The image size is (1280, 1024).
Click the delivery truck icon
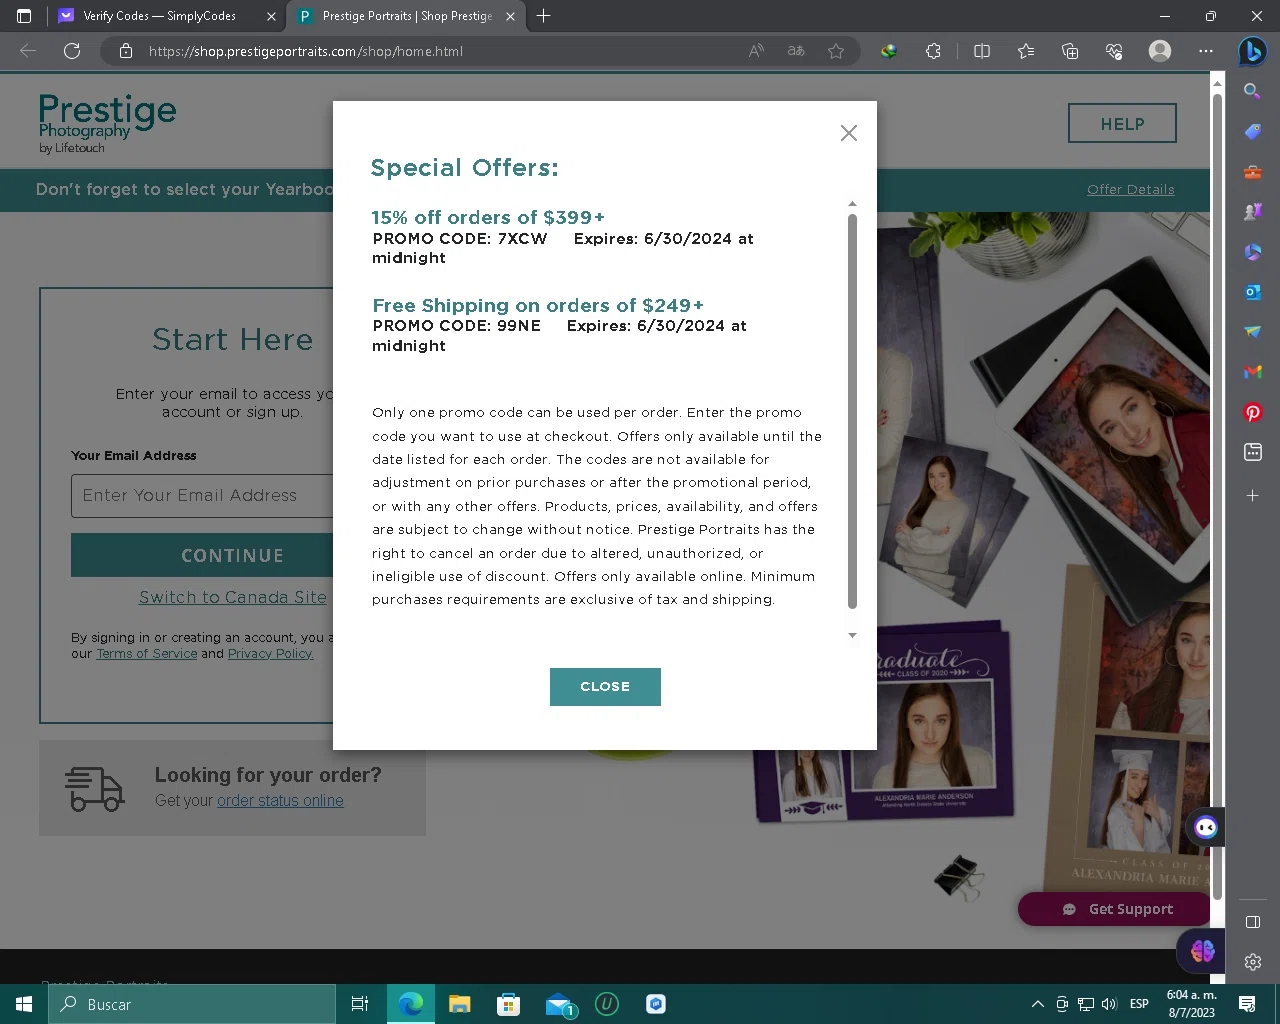(94, 789)
